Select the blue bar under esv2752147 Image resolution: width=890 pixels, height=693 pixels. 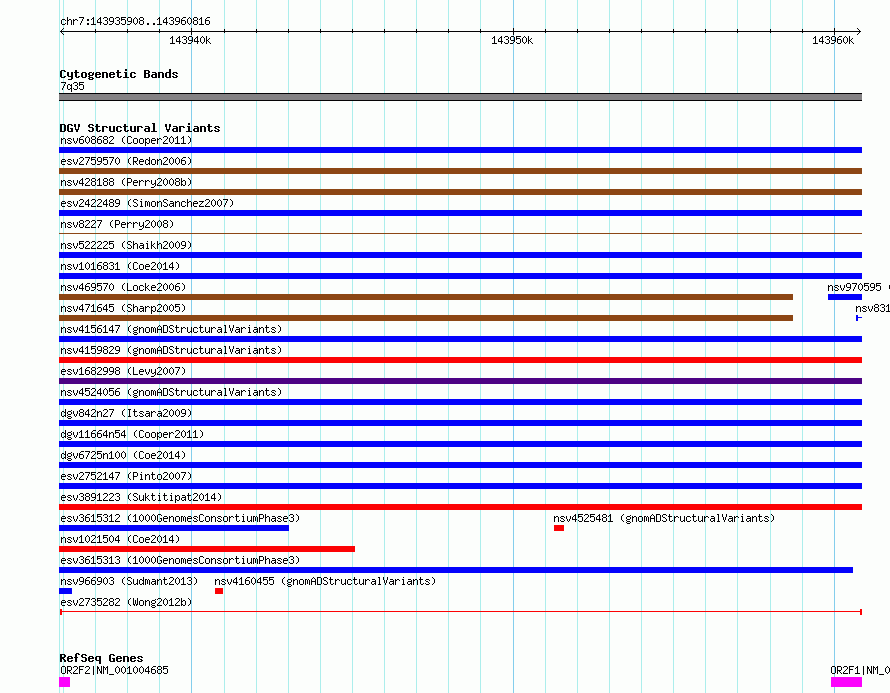pos(460,486)
